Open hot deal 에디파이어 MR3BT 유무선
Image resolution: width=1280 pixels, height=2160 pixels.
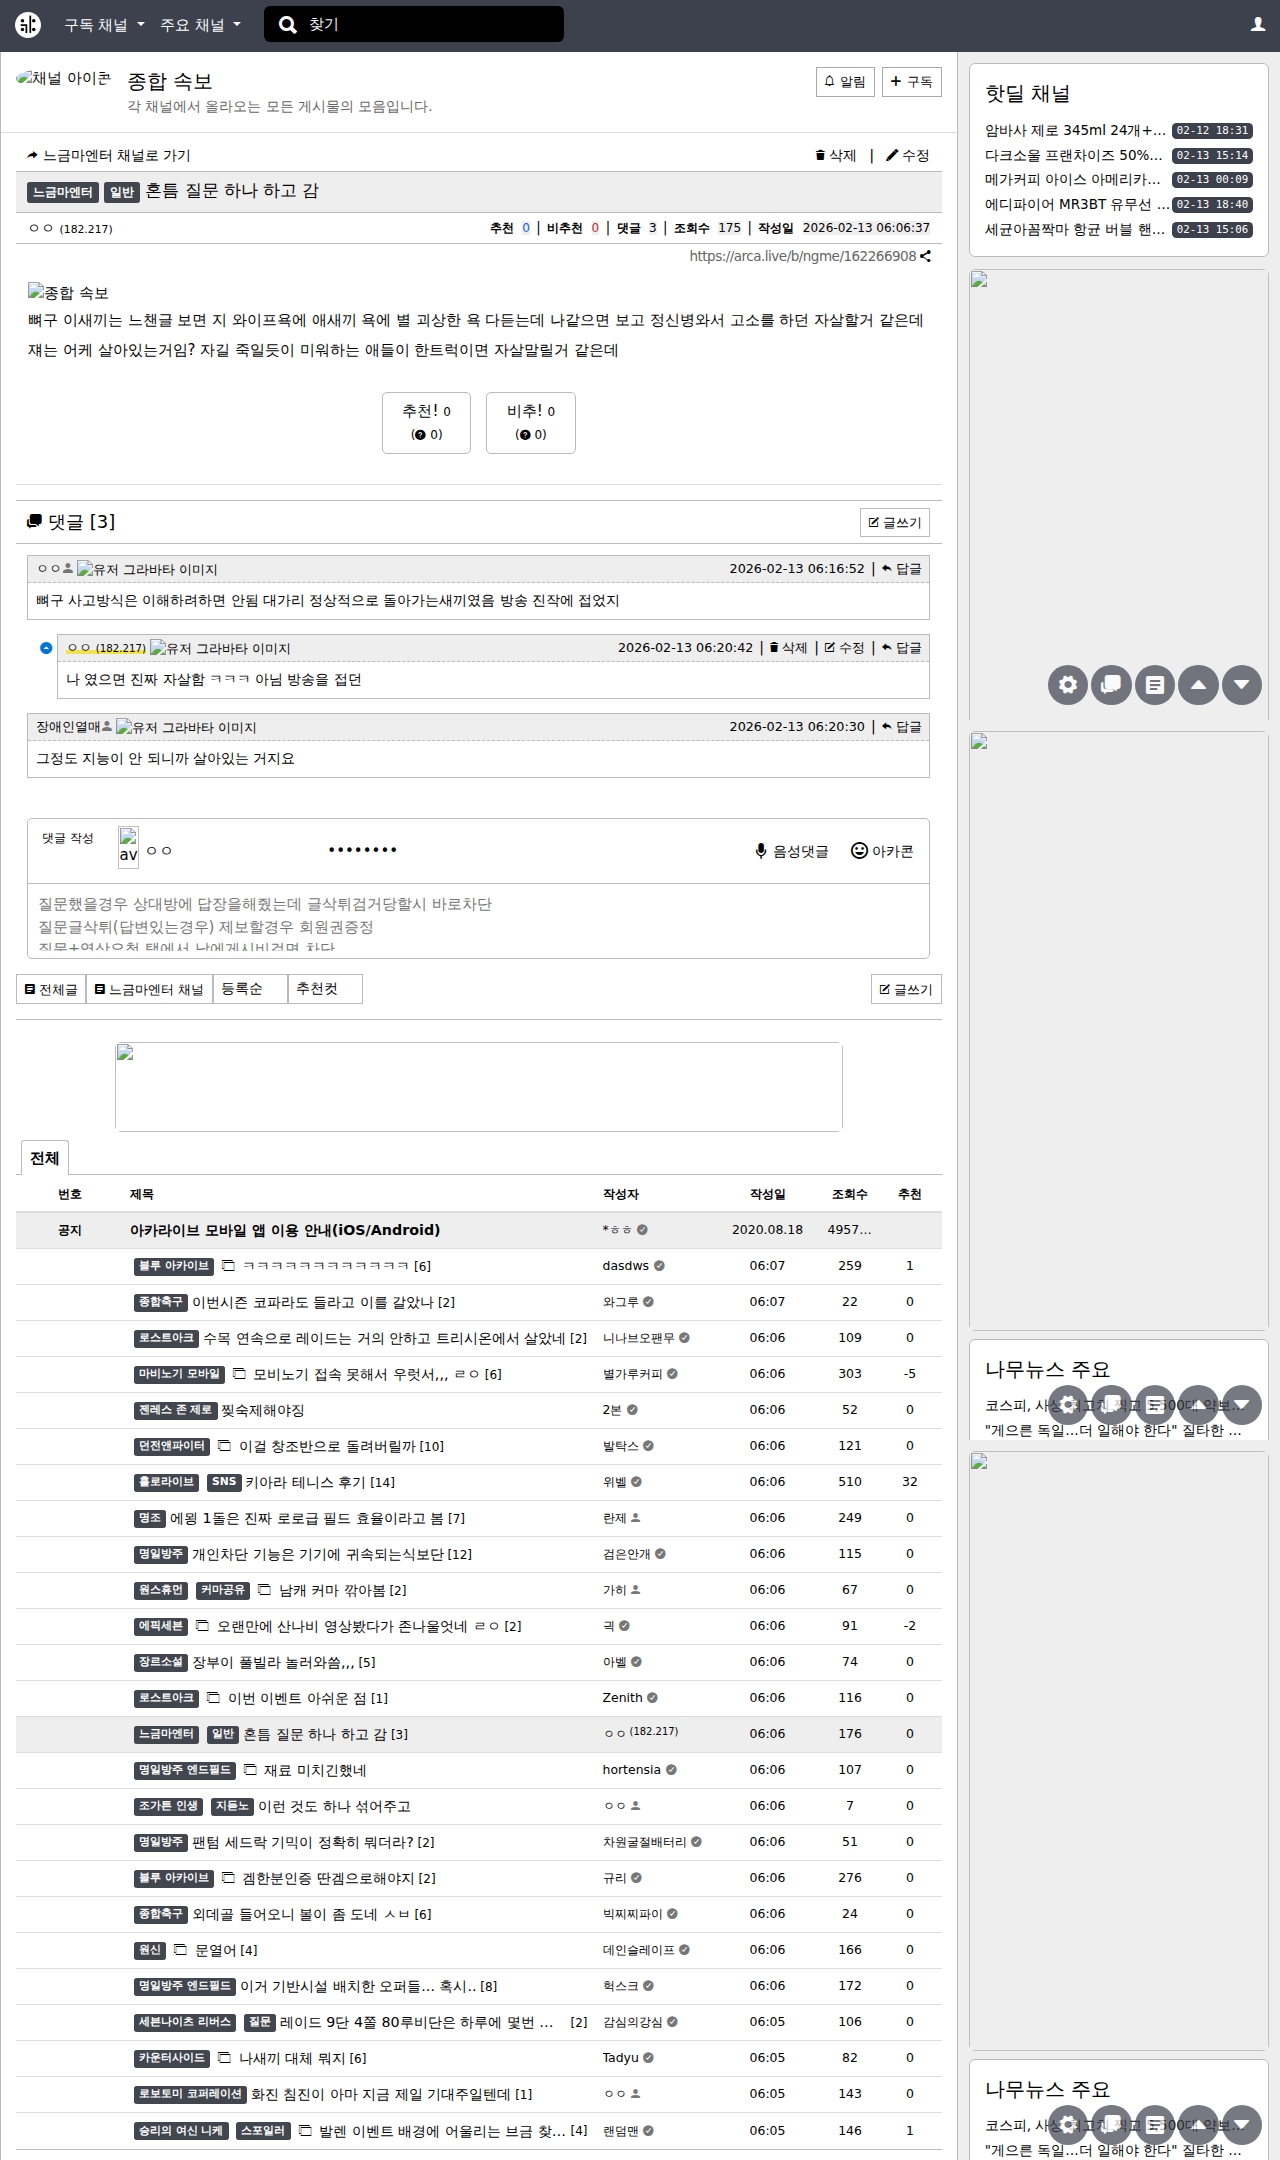point(1075,204)
